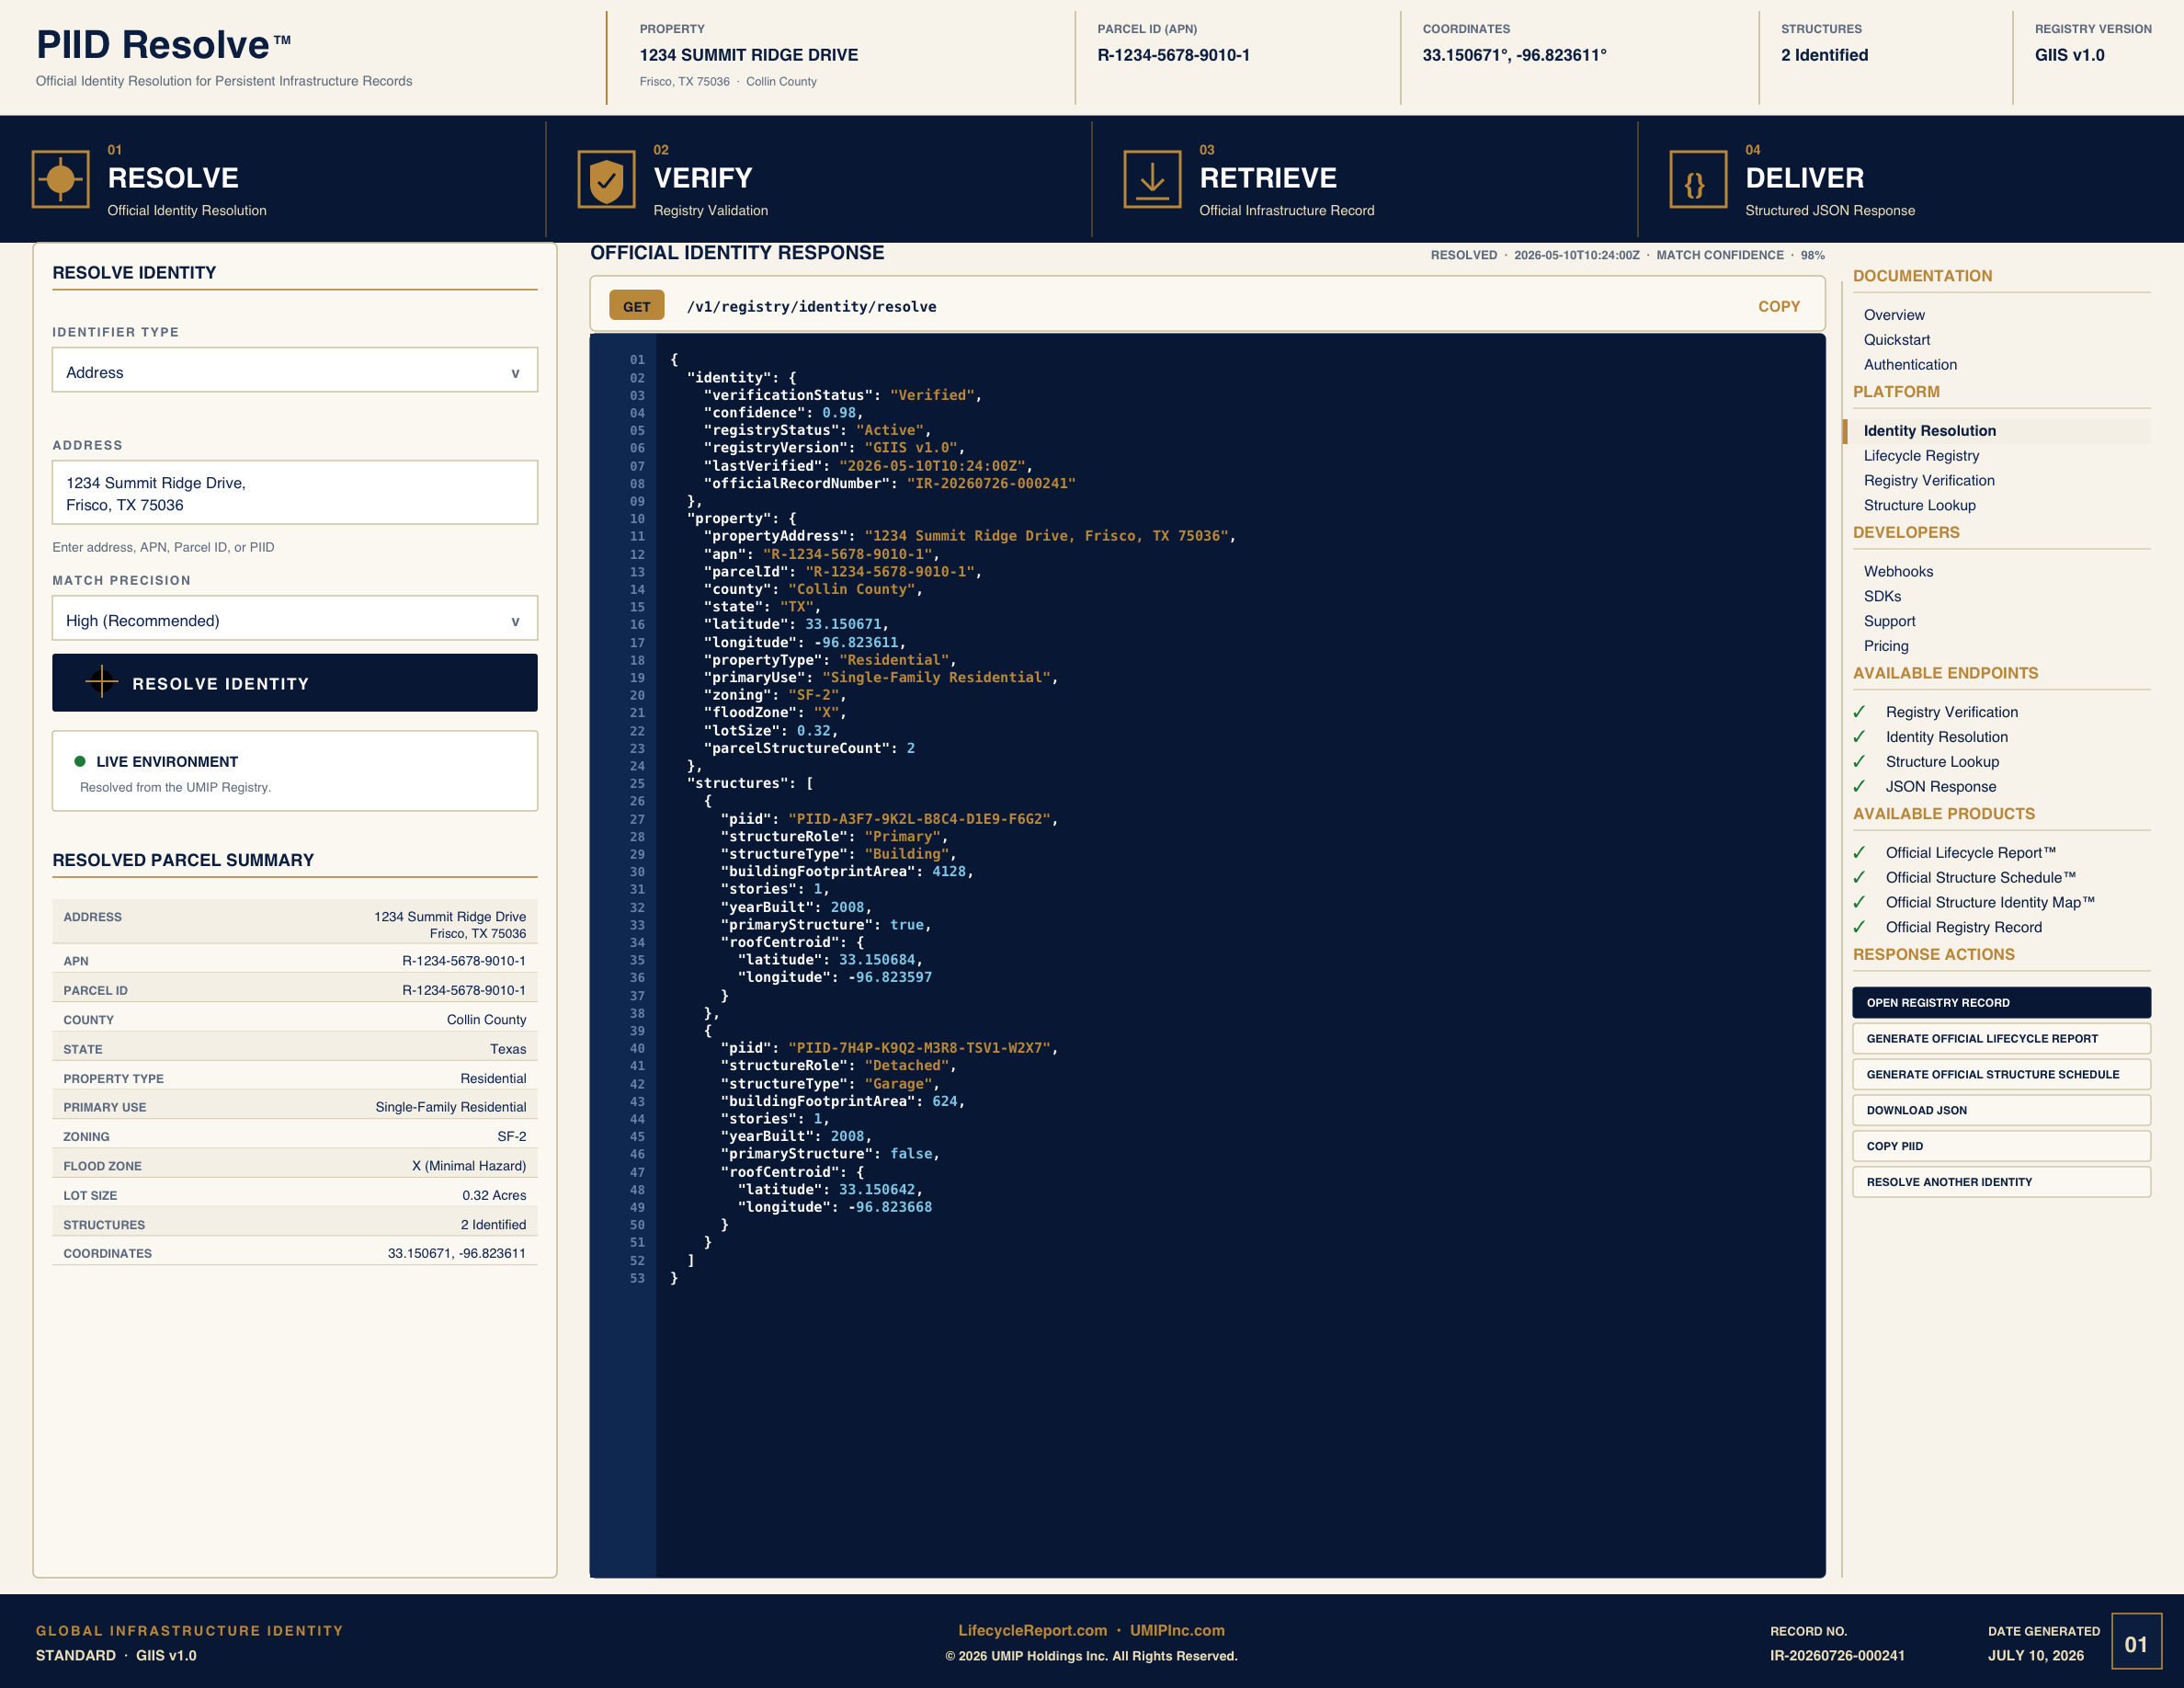The width and height of the screenshot is (2184, 1688).
Task: Click checkmark beside Official Structure Schedule
Action: pyautogui.click(x=1859, y=878)
